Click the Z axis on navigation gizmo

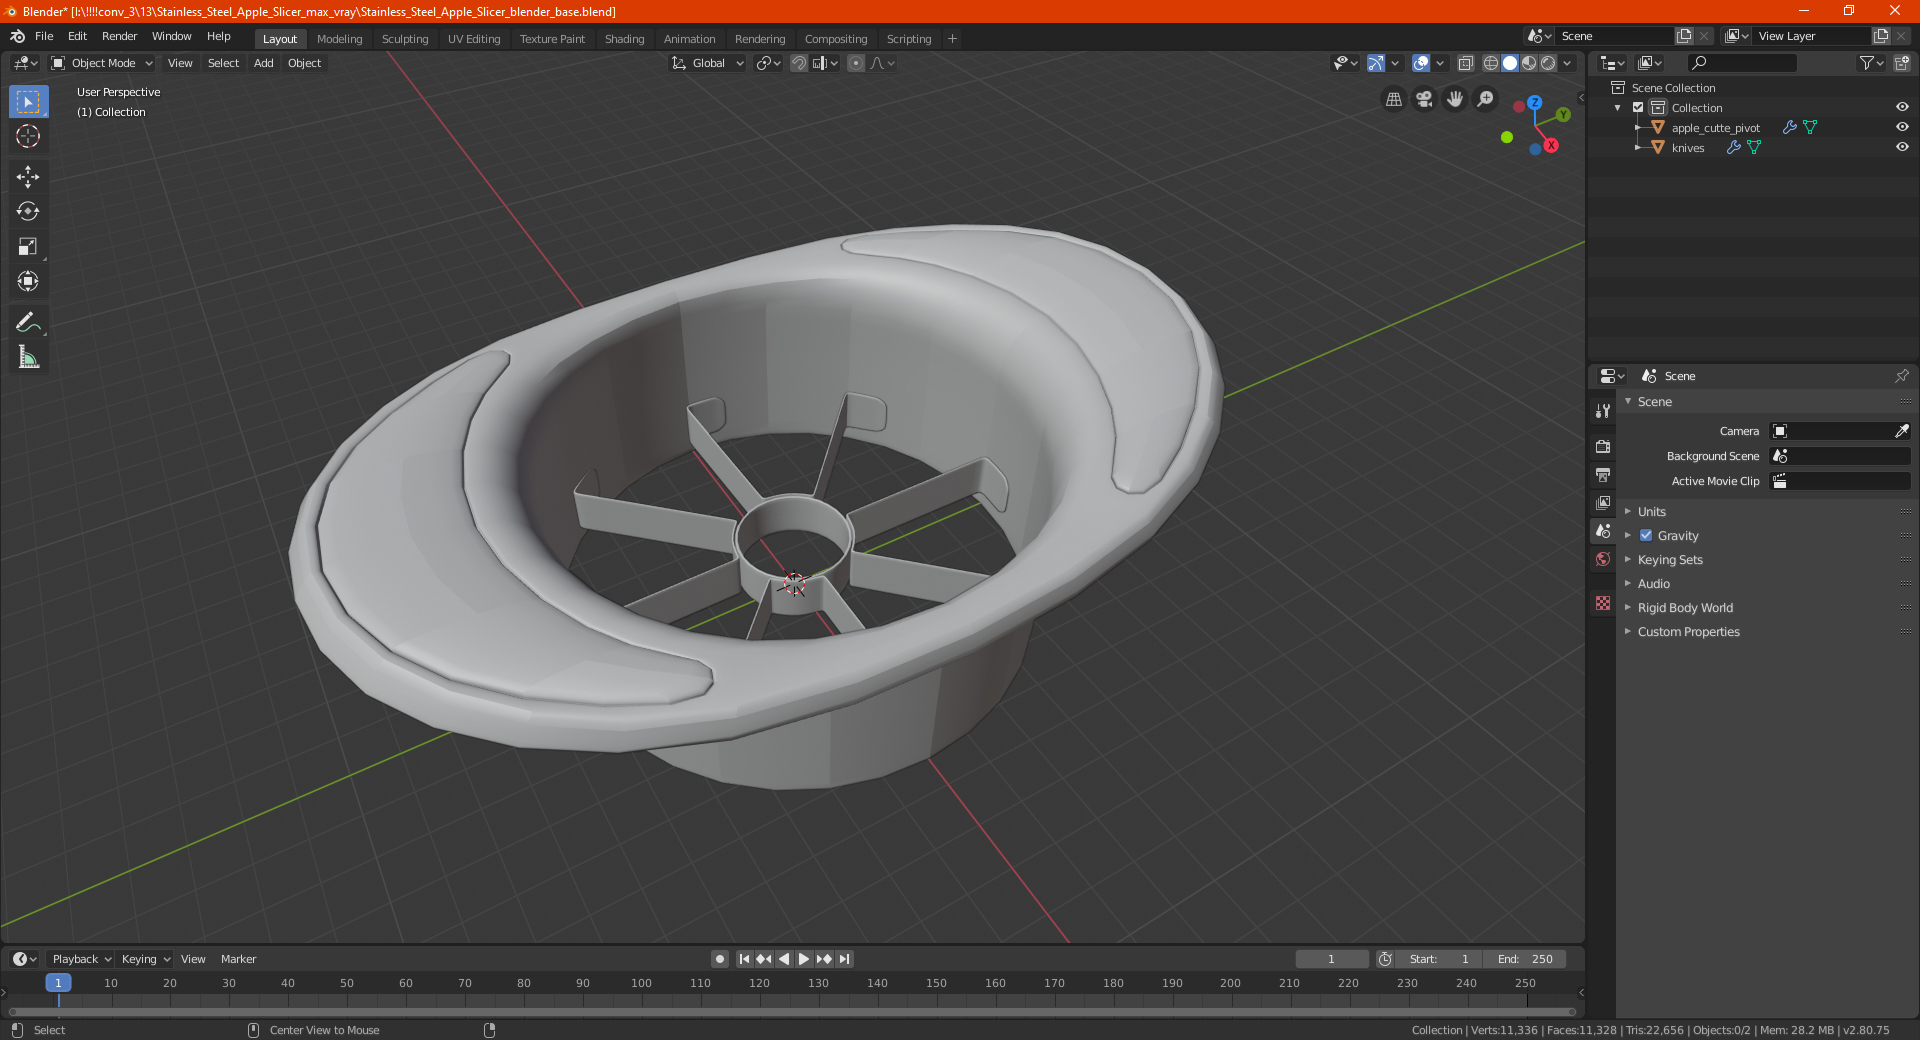coord(1534,102)
